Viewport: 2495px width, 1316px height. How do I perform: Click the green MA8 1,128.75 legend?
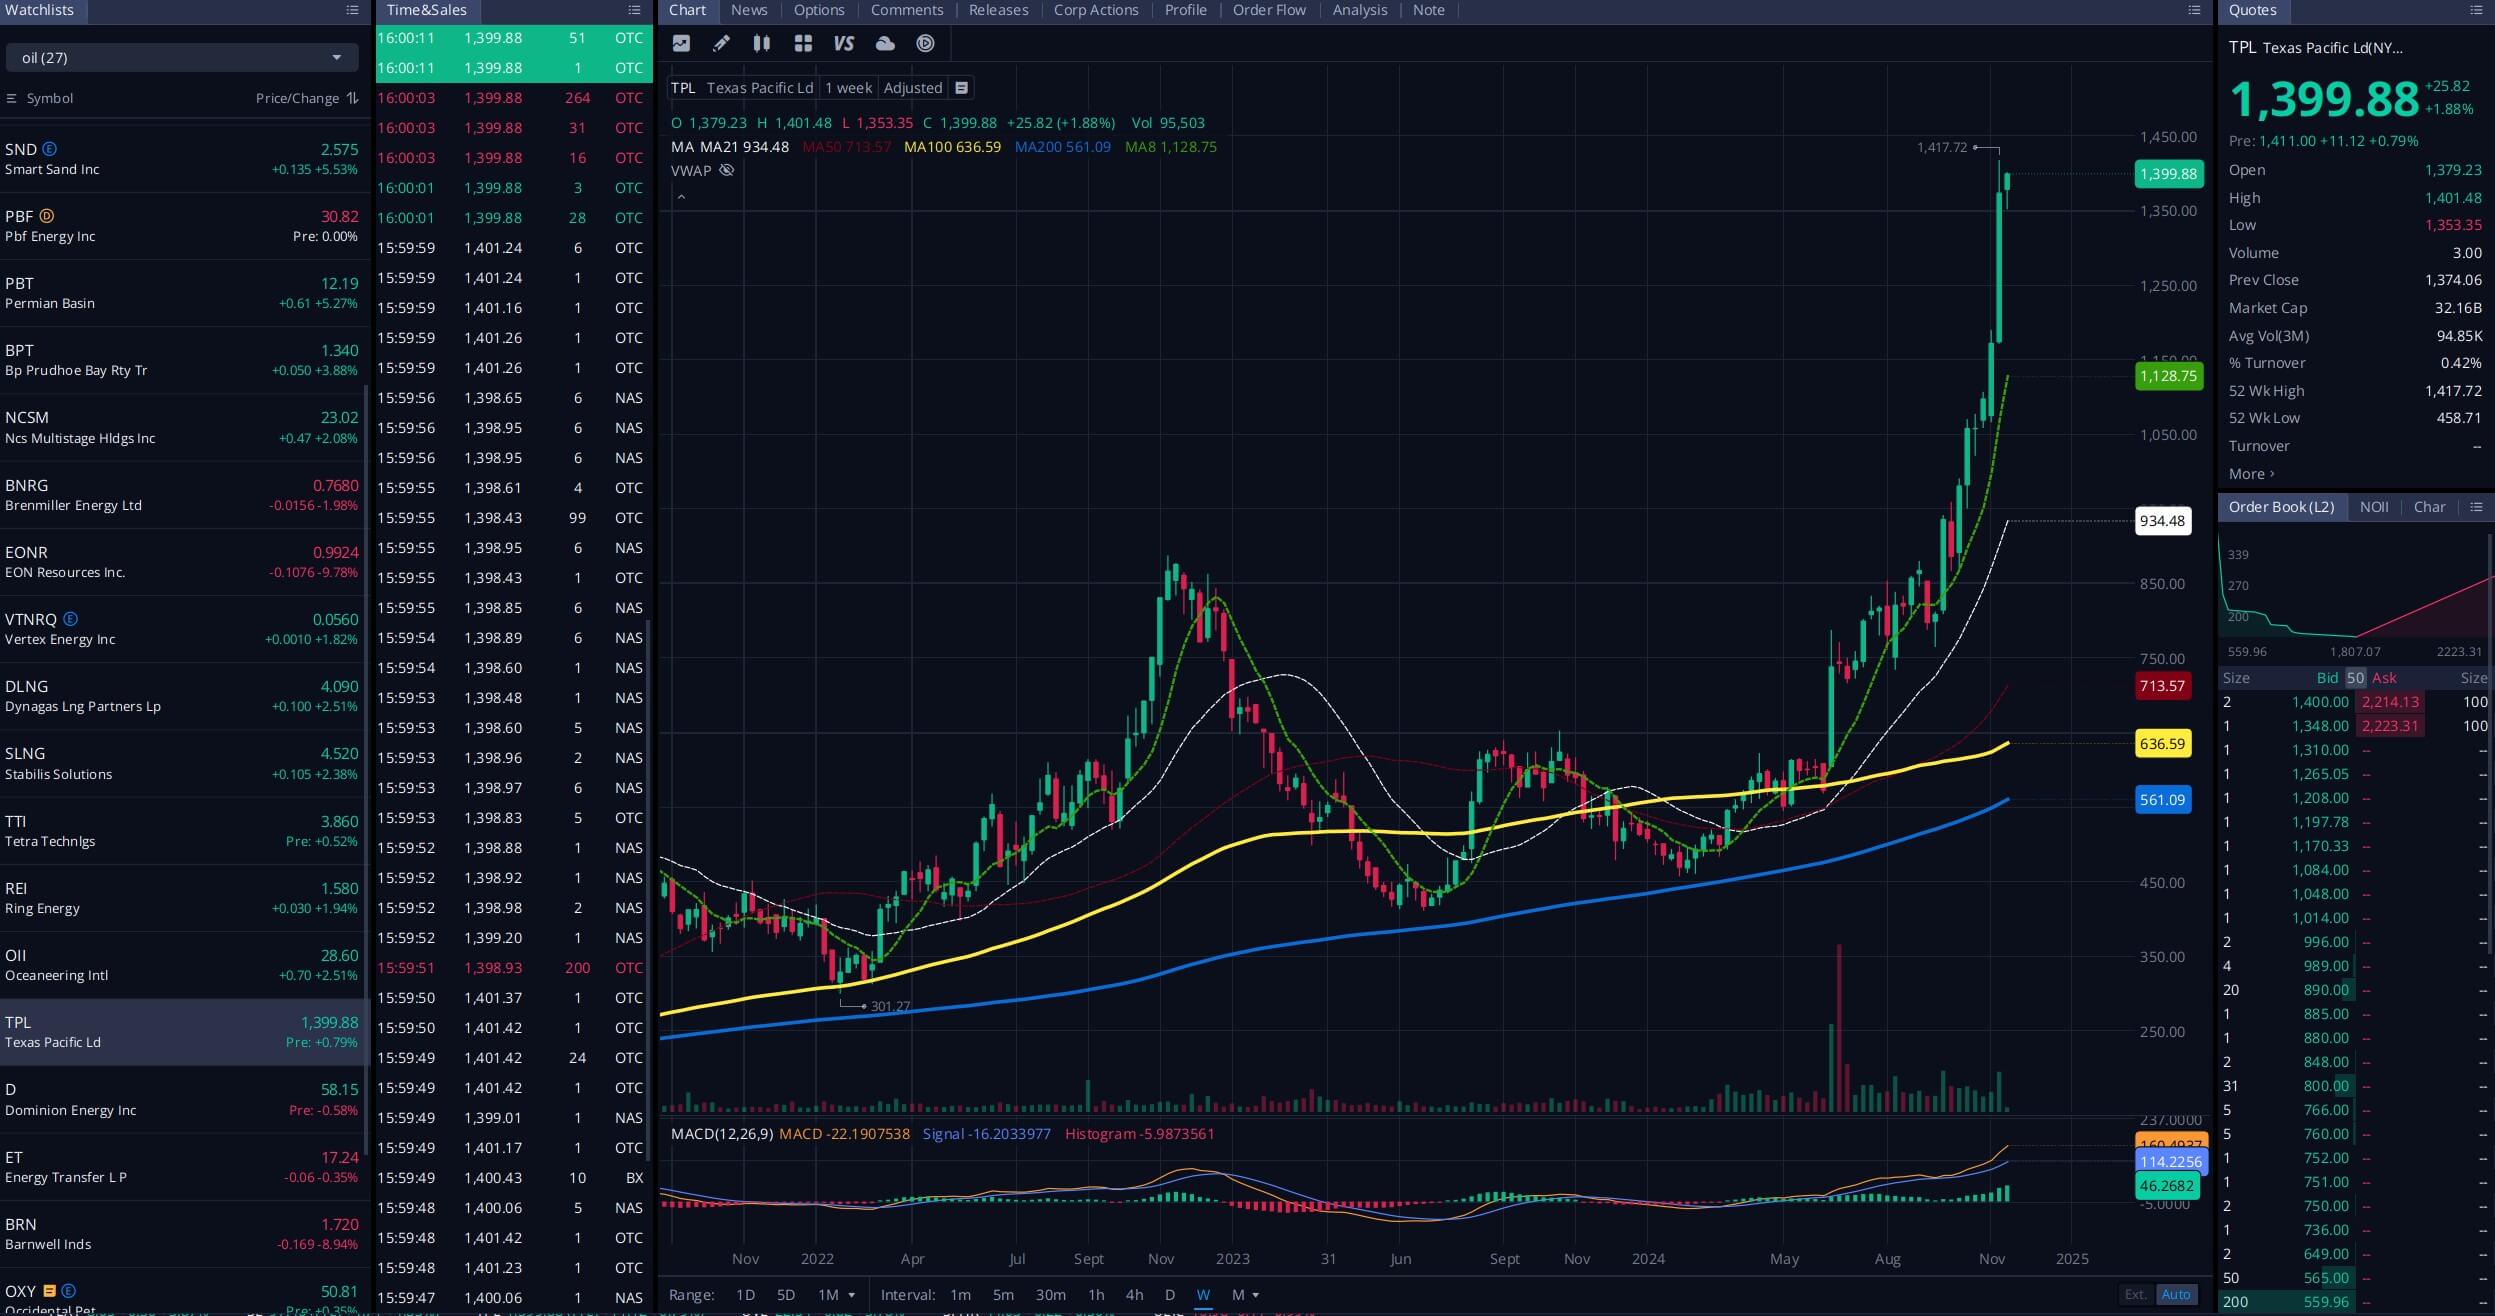tap(1171, 147)
